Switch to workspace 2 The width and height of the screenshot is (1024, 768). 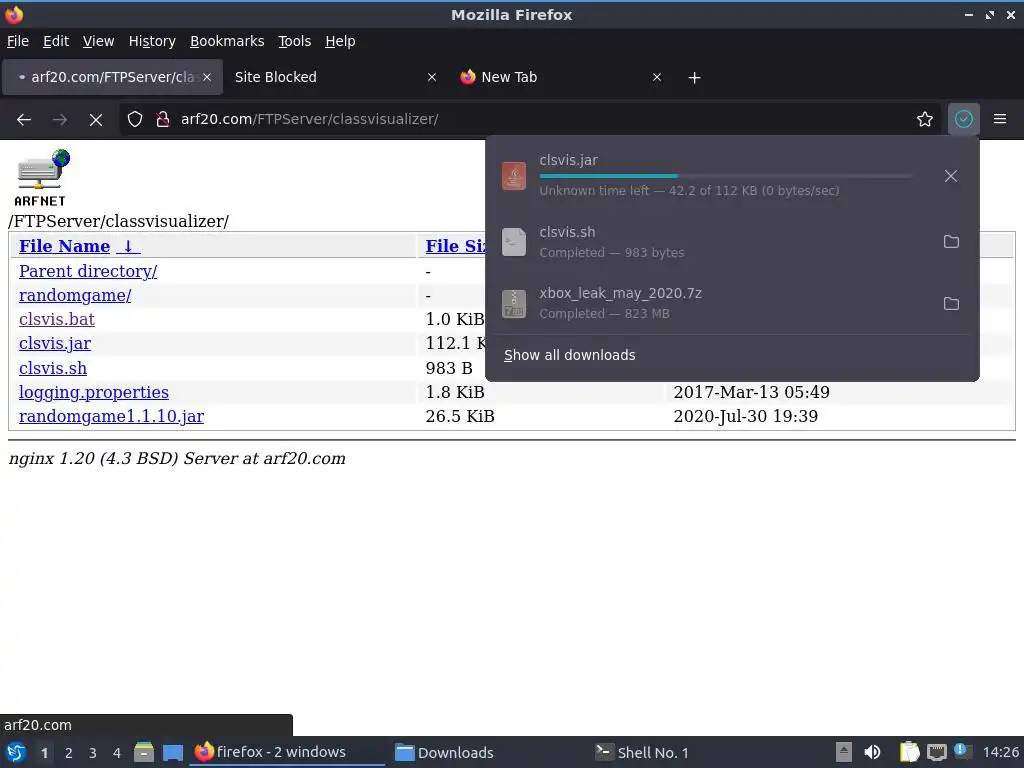coord(69,753)
